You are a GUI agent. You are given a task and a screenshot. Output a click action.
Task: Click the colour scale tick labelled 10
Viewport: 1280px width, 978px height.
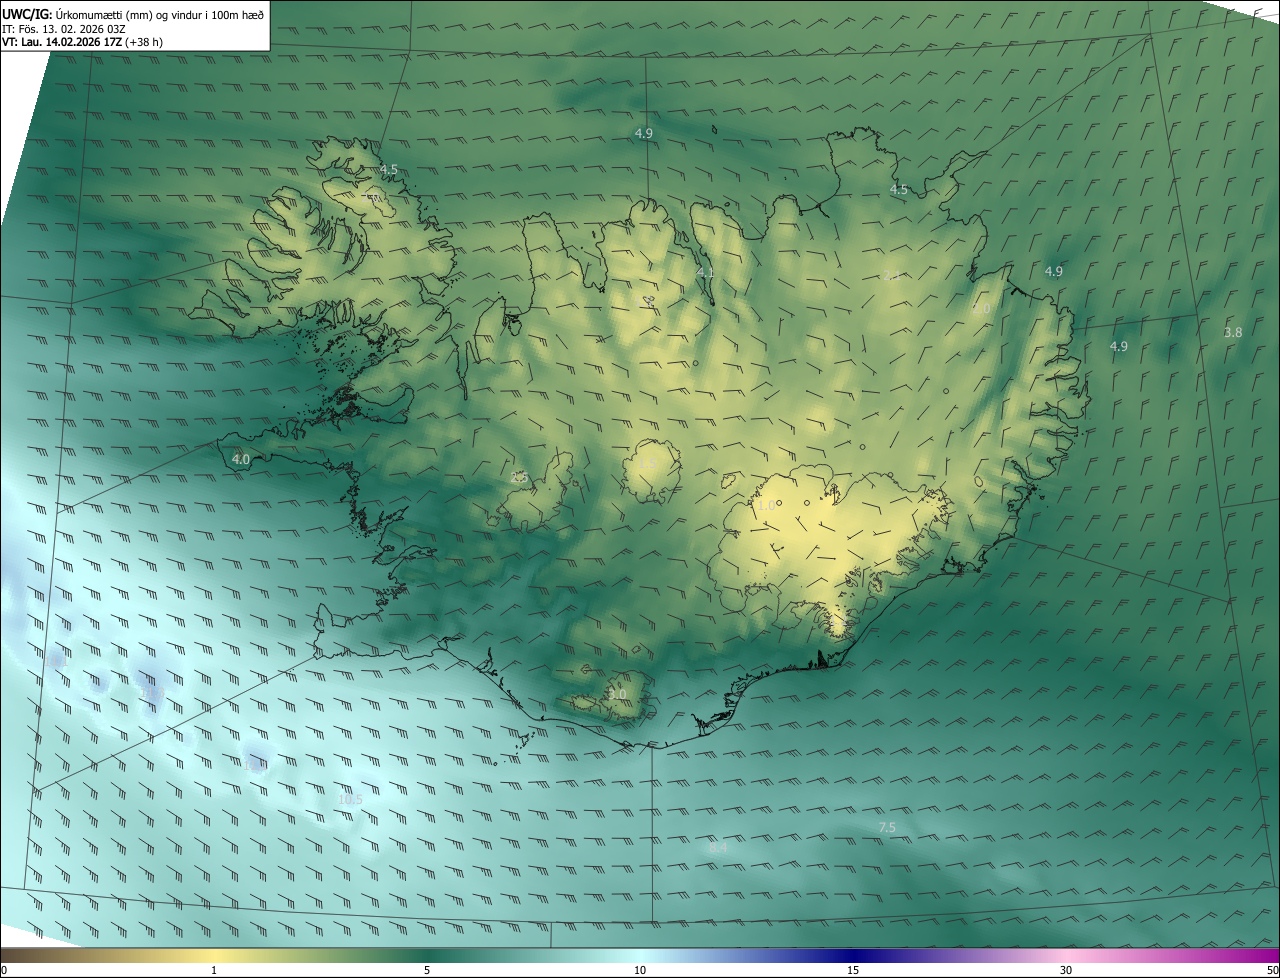pyautogui.click(x=640, y=970)
